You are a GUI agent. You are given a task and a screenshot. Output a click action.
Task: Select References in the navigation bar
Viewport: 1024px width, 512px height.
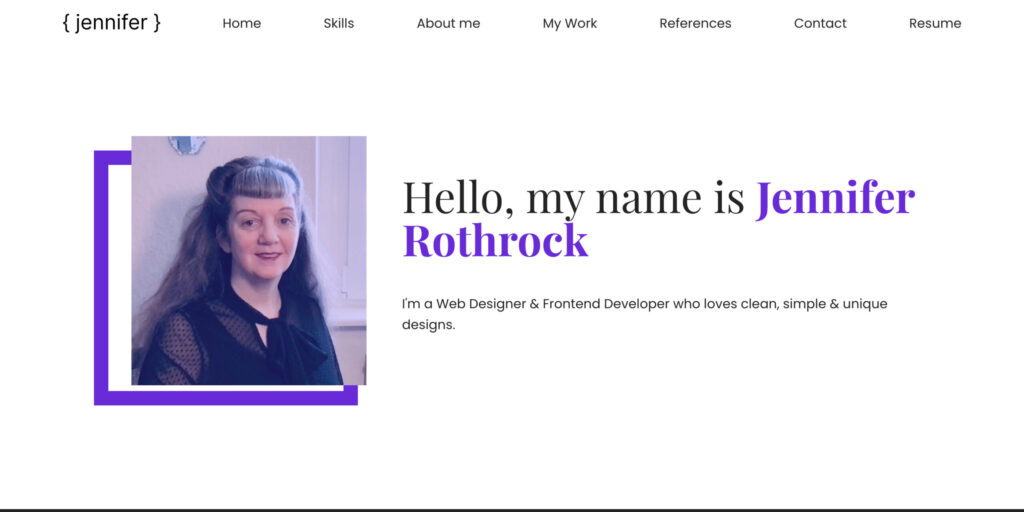tap(695, 23)
